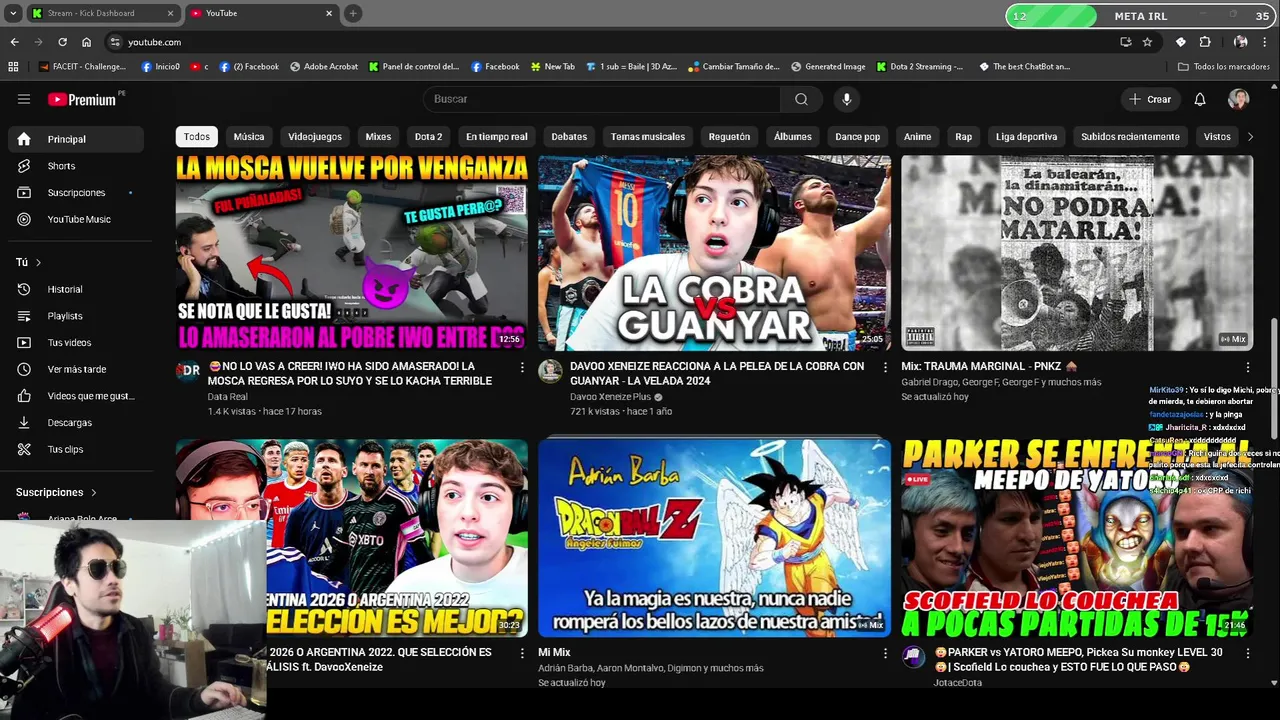1280x720 pixels.
Task: Open FACEIT - Challenge bookmark
Action: (x=82, y=66)
